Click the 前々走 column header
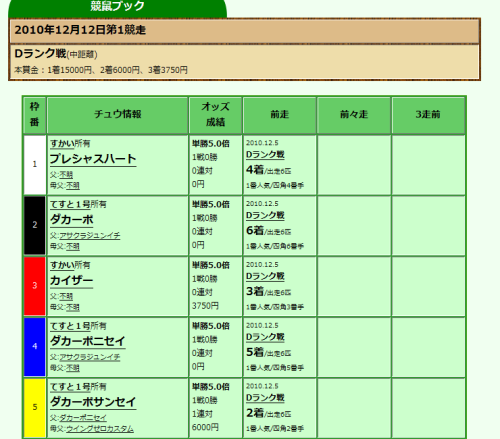This screenshot has width=500, height=439. tap(354, 115)
